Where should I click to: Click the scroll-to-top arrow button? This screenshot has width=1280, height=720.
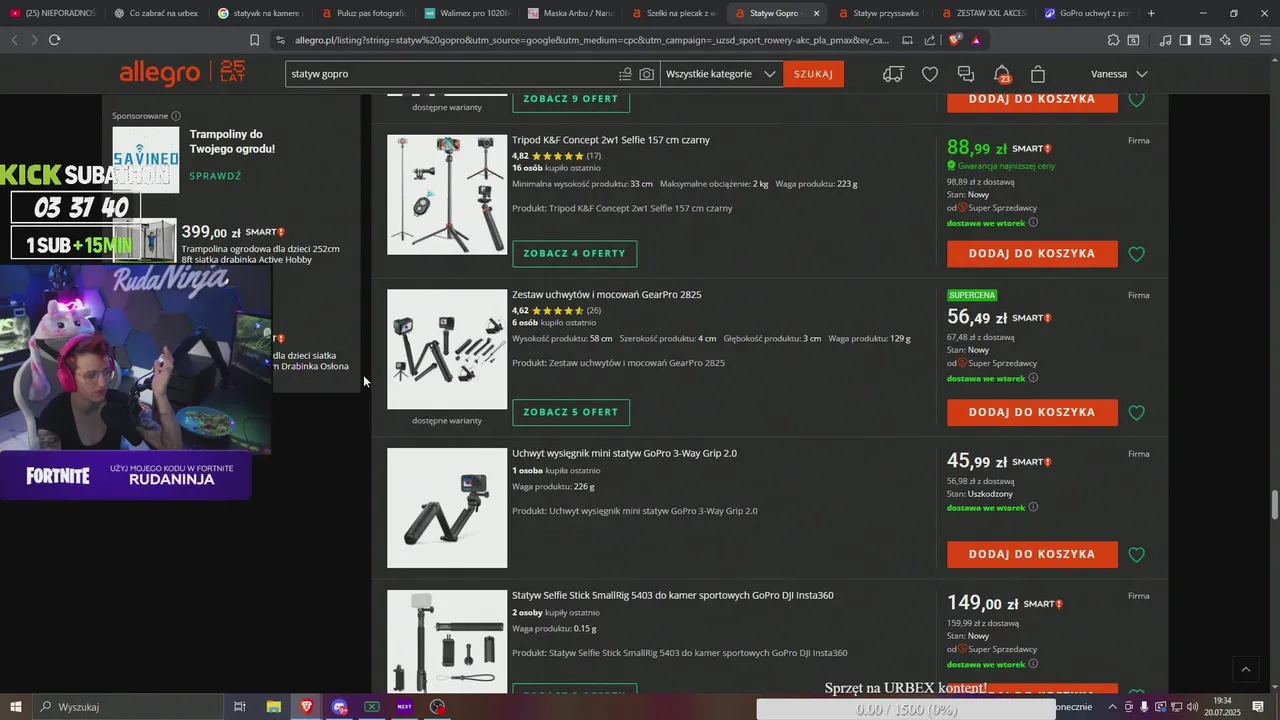[1245, 670]
